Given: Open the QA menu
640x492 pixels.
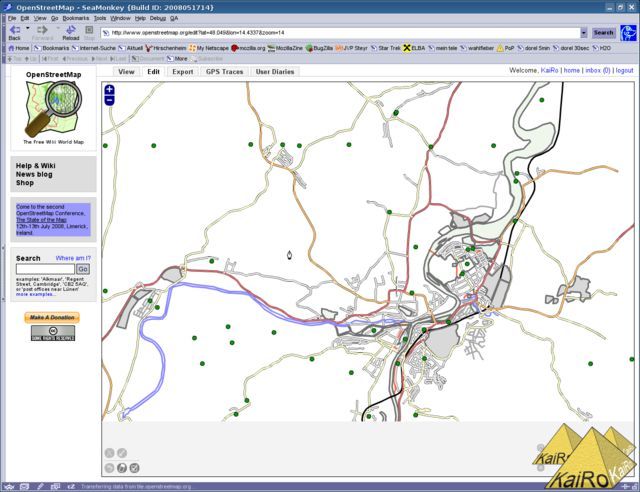Looking at the screenshot, I should click(174, 18).
